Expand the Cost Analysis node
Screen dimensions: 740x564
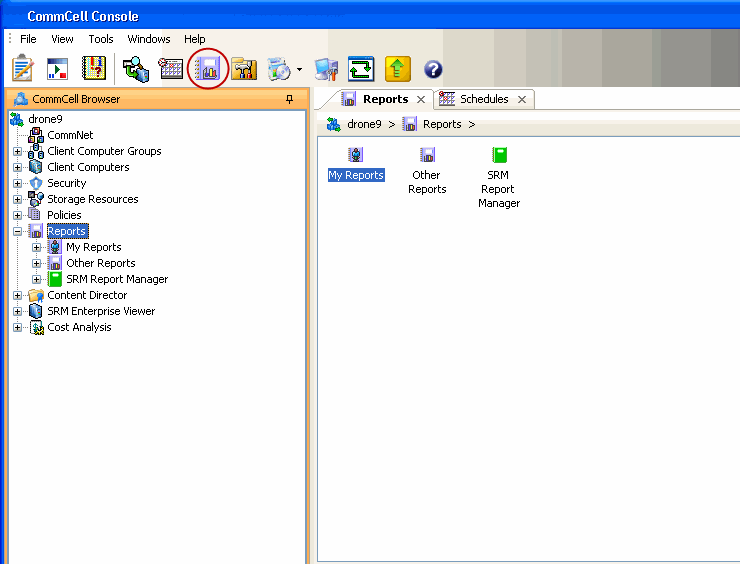[17, 328]
